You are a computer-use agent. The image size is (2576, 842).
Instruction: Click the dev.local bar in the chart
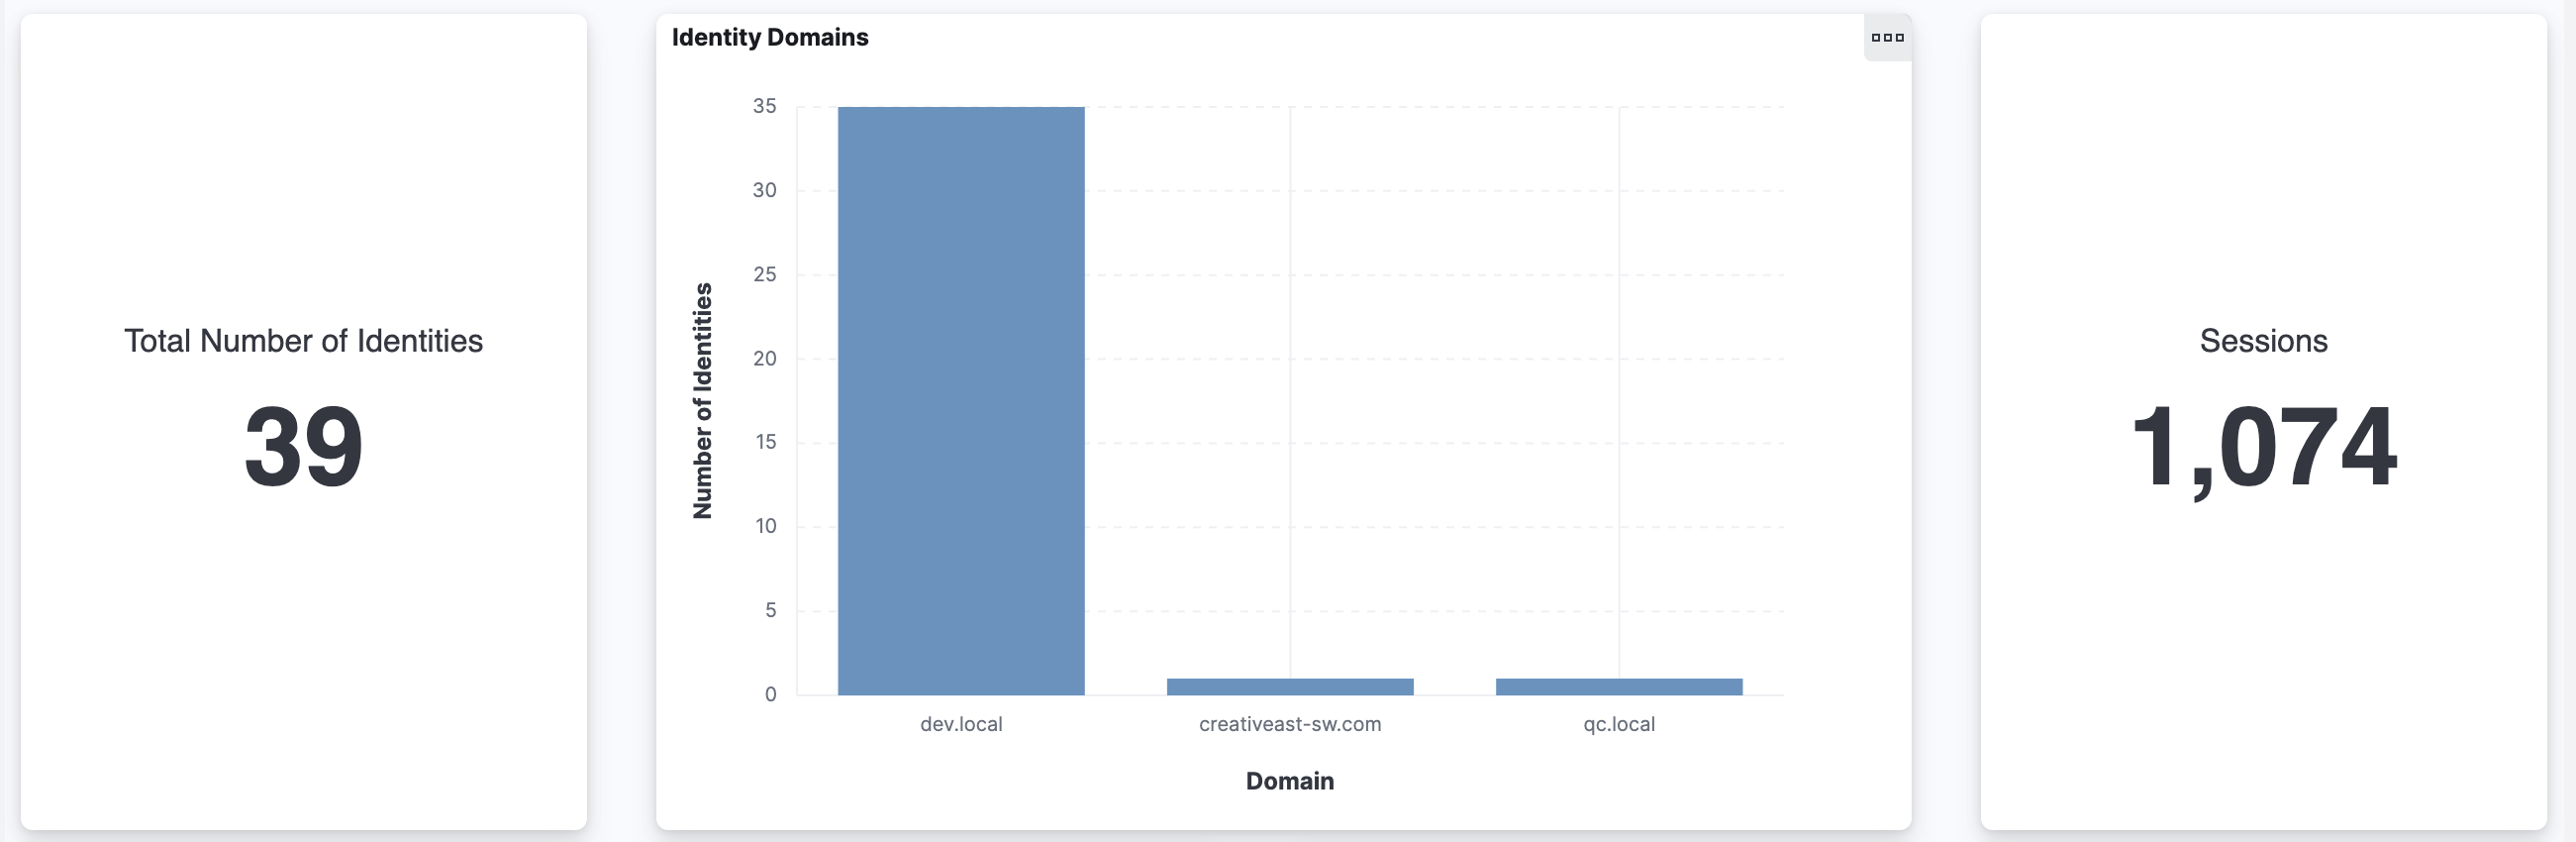(x=960, y=400)
